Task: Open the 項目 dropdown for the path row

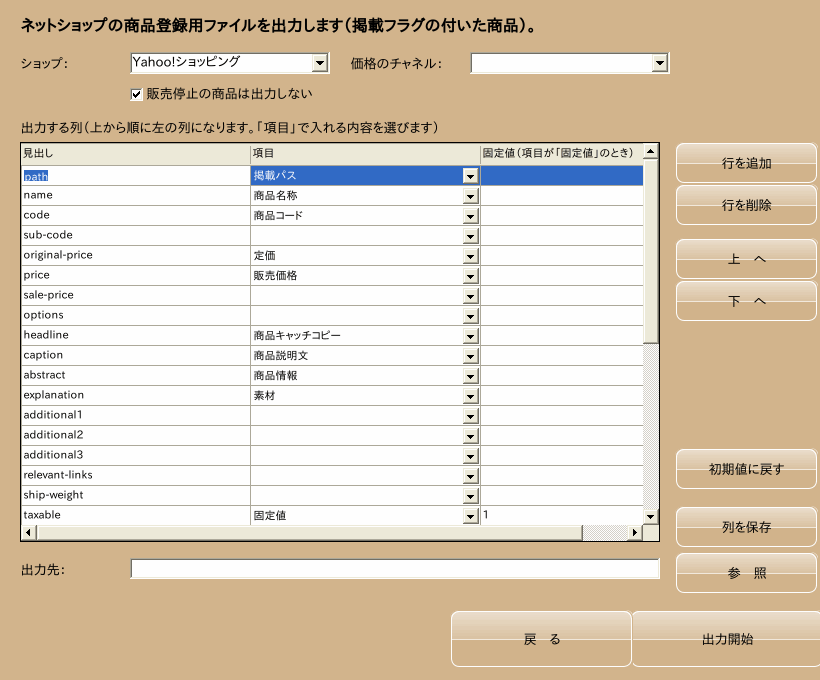Action: coord(471,176)
